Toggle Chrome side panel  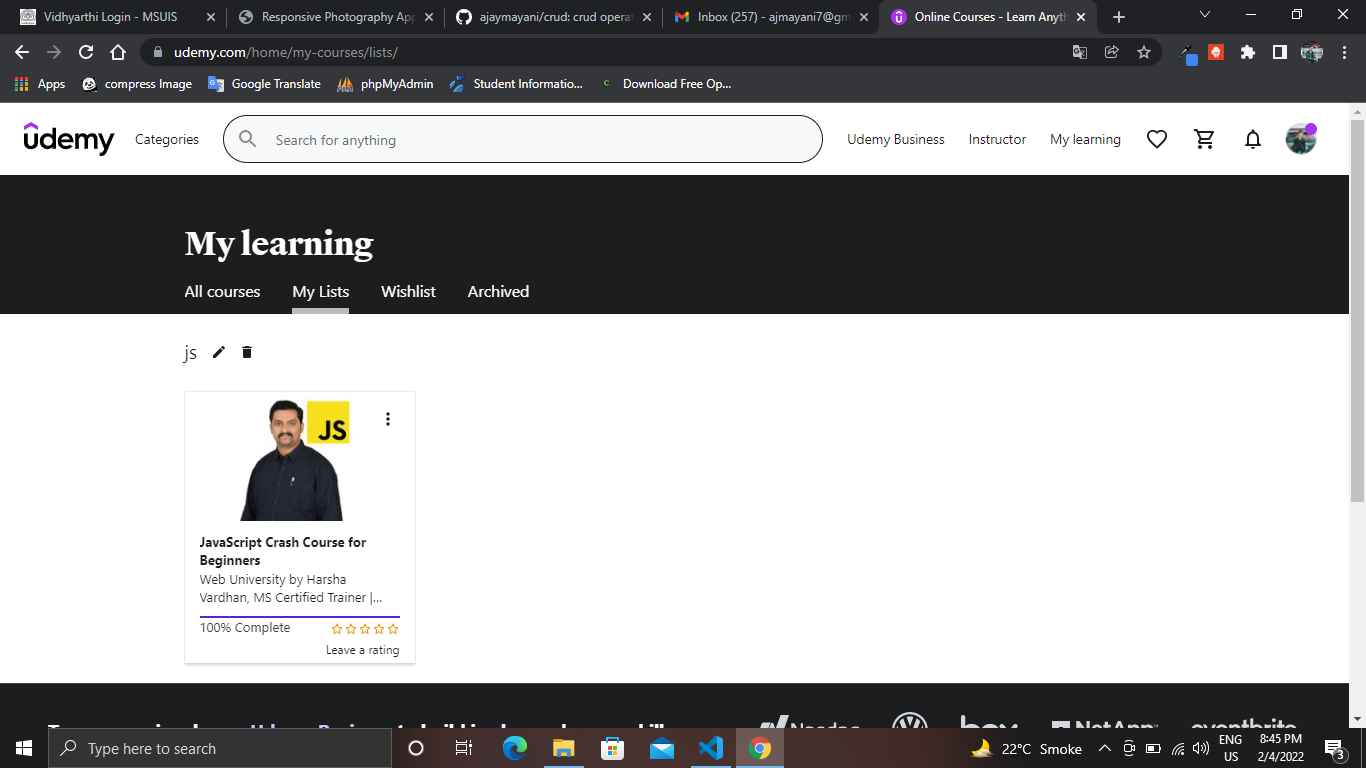[x=1280, y=52]
